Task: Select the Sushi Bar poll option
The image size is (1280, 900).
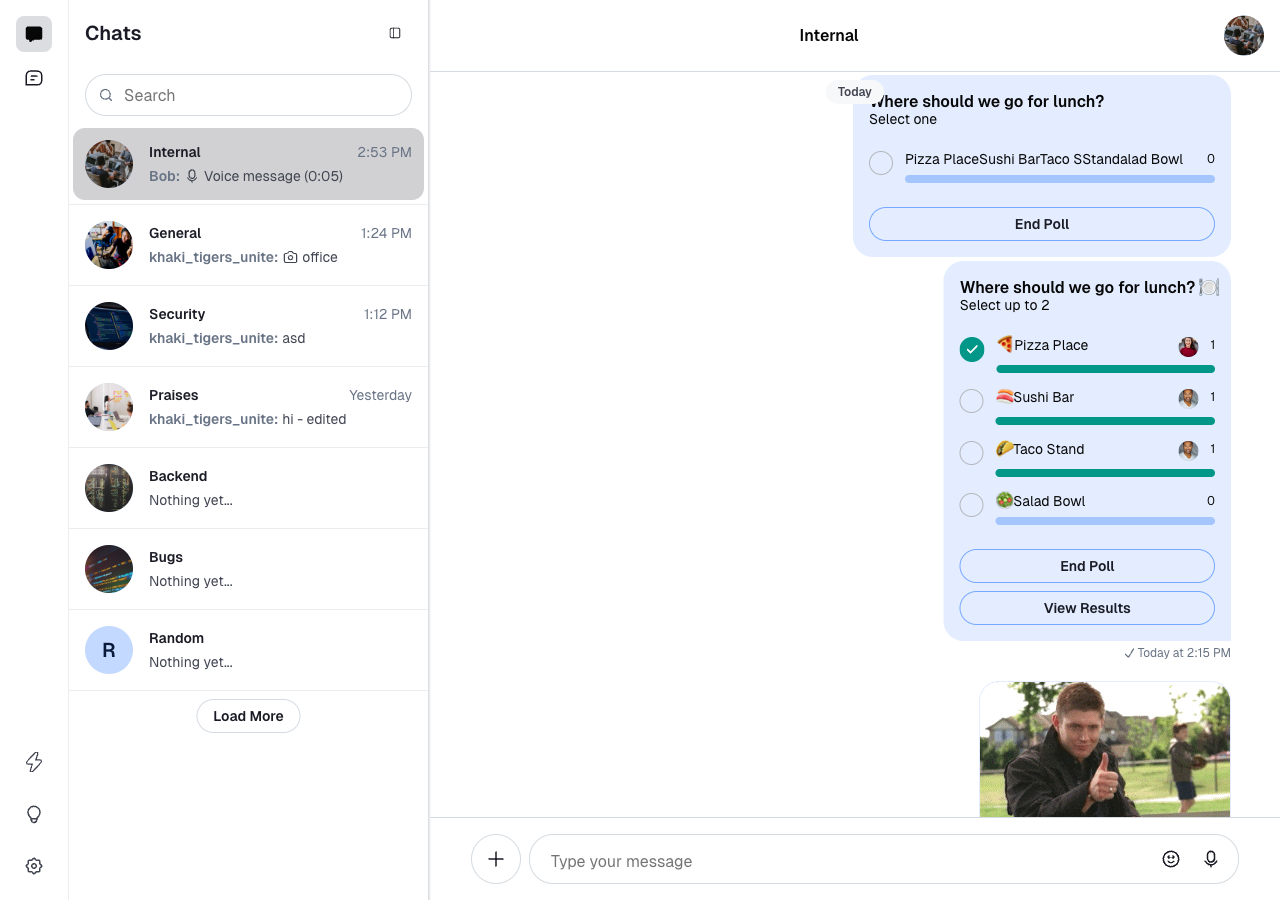Action: pyautogui.click(x=971, y=400)
